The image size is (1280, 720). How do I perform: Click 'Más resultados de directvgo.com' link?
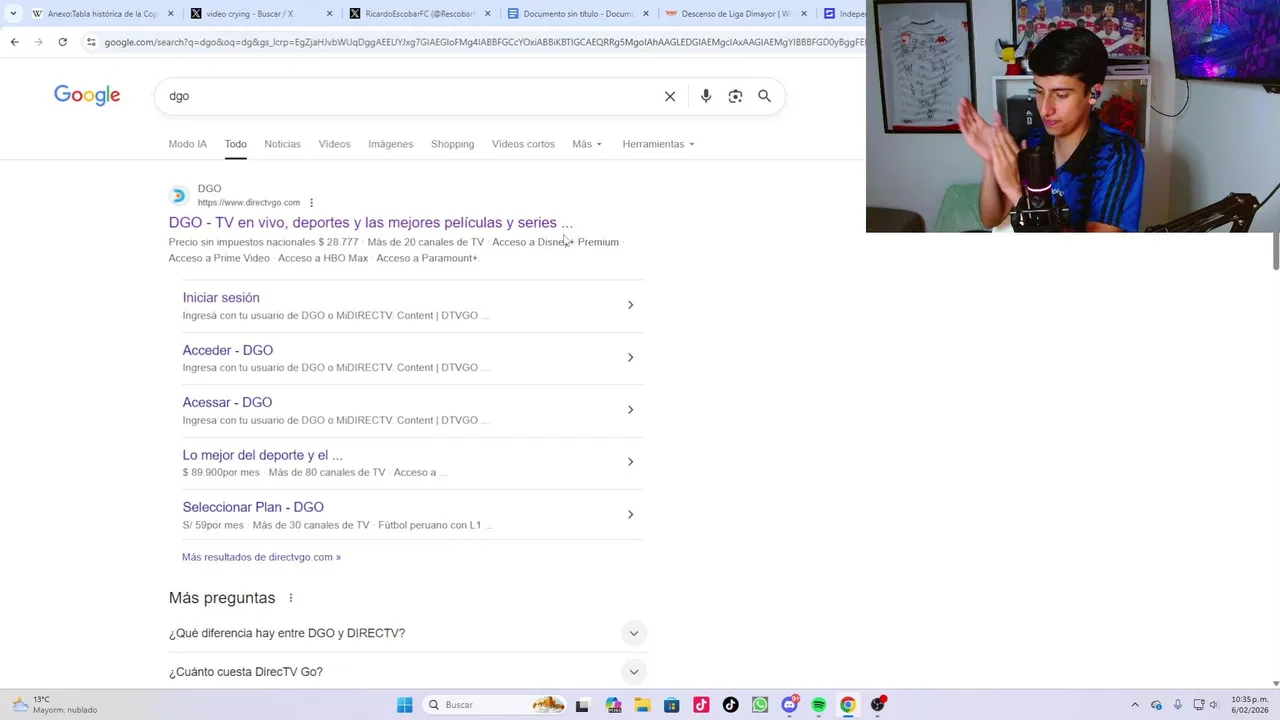coord(261,557)
